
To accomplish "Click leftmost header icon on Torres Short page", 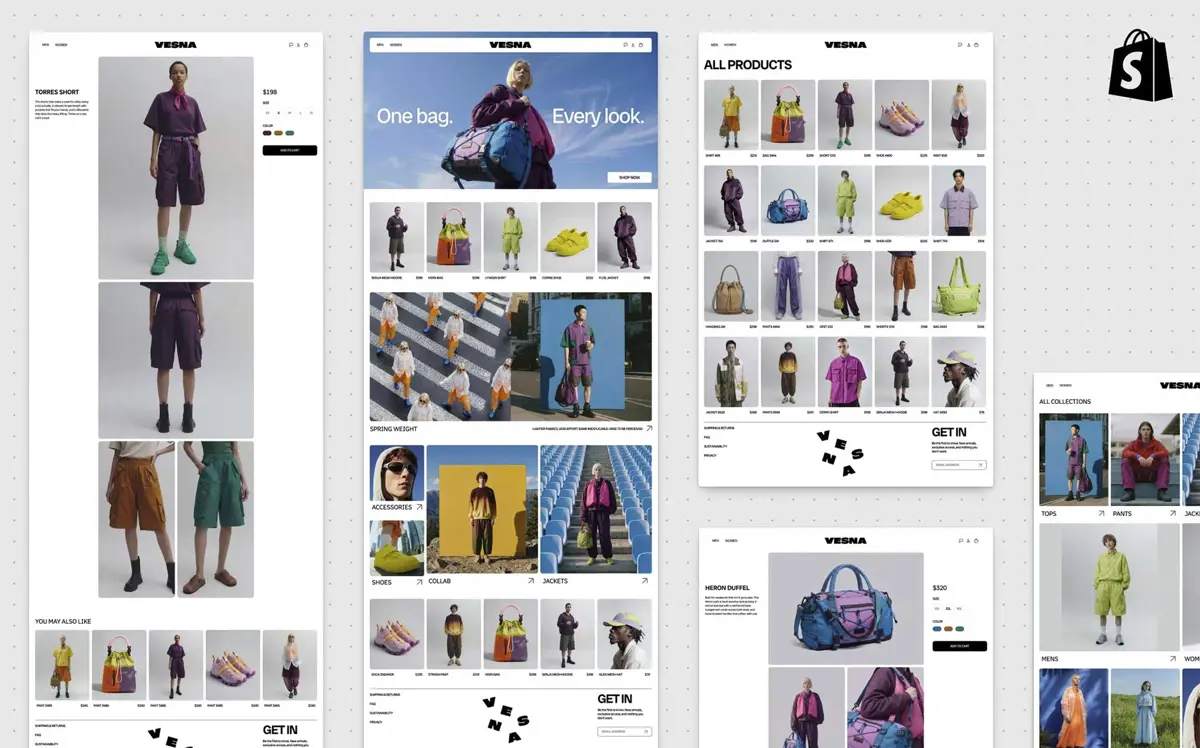I will [x=290, y=45].
